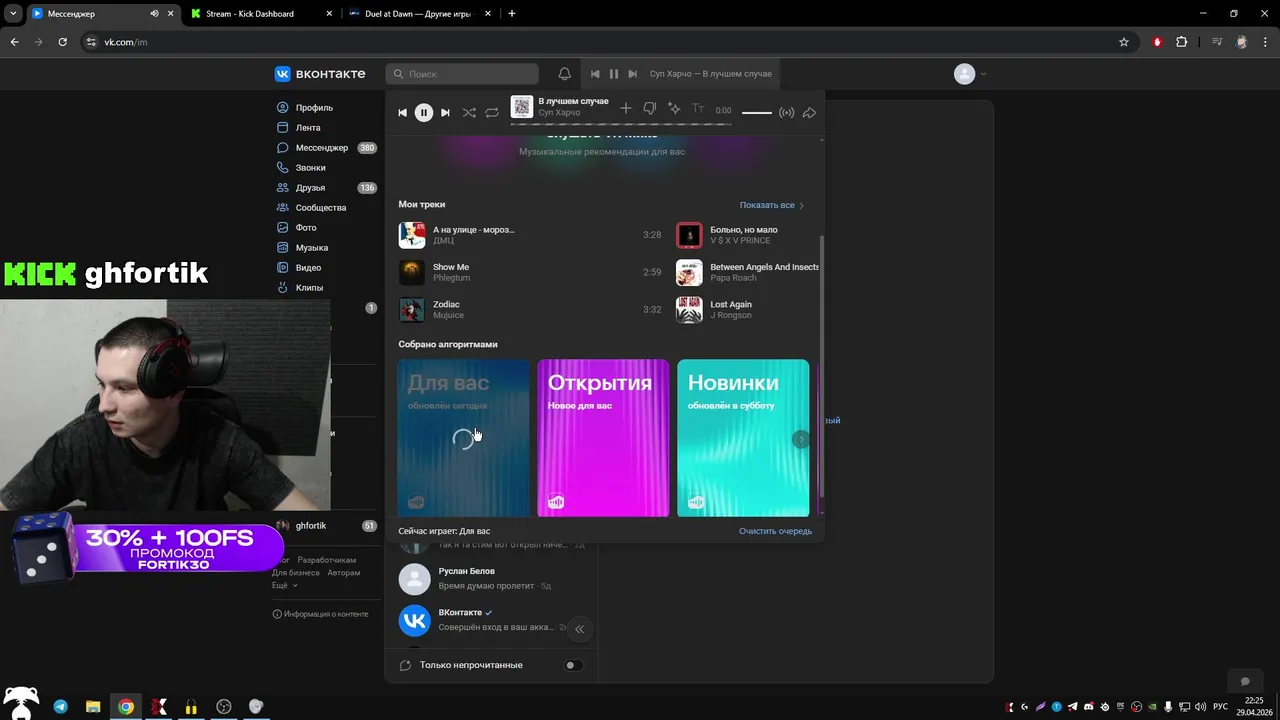
Task: Play Between Angels And Insects track
Action: click(747, 272)
